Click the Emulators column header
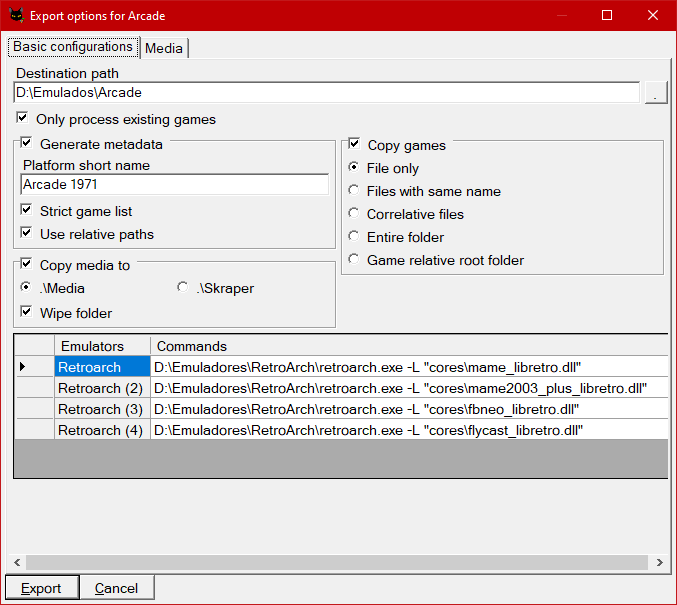677x605 pixels. pyautogui.click(x=102, y=346)
